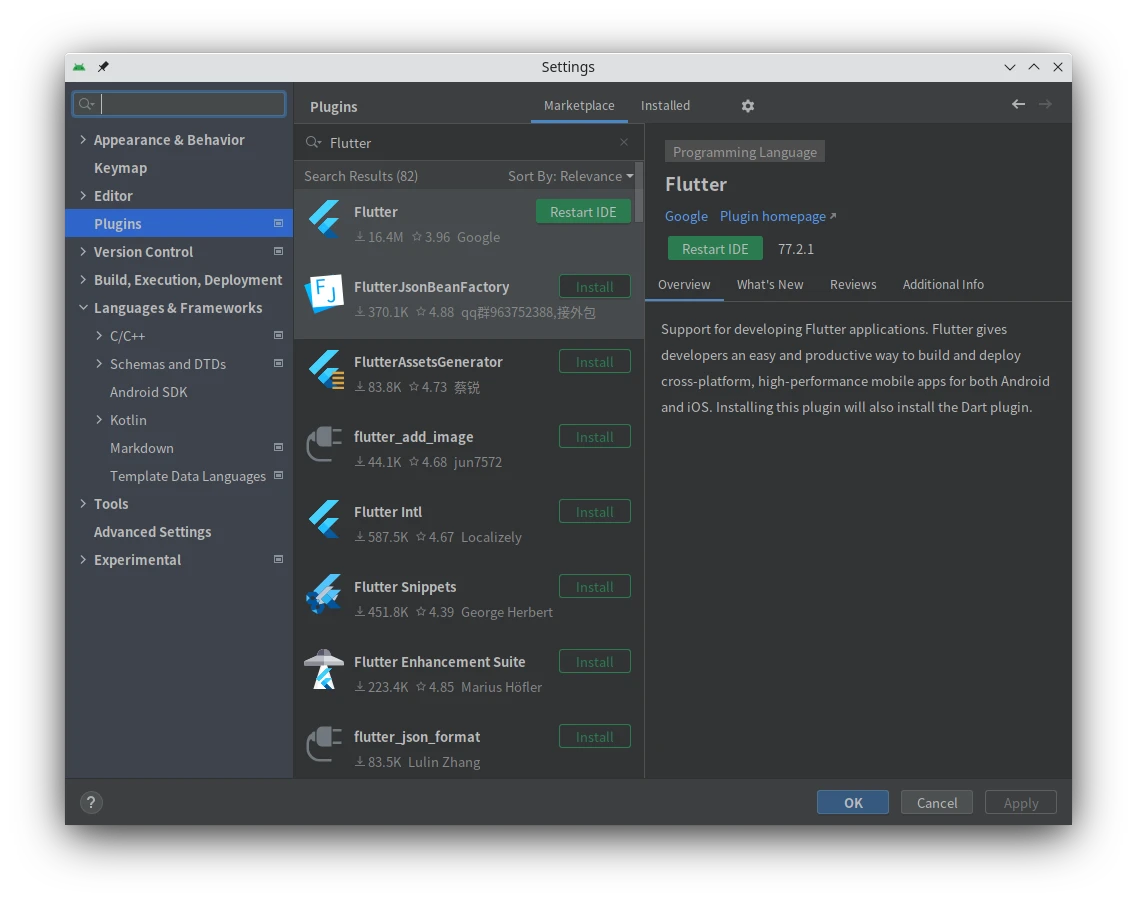Collapse the Languages & Frameworks section
This screenshot has width=1137, height=902.
pyautogui.click(x=83, y=308)
